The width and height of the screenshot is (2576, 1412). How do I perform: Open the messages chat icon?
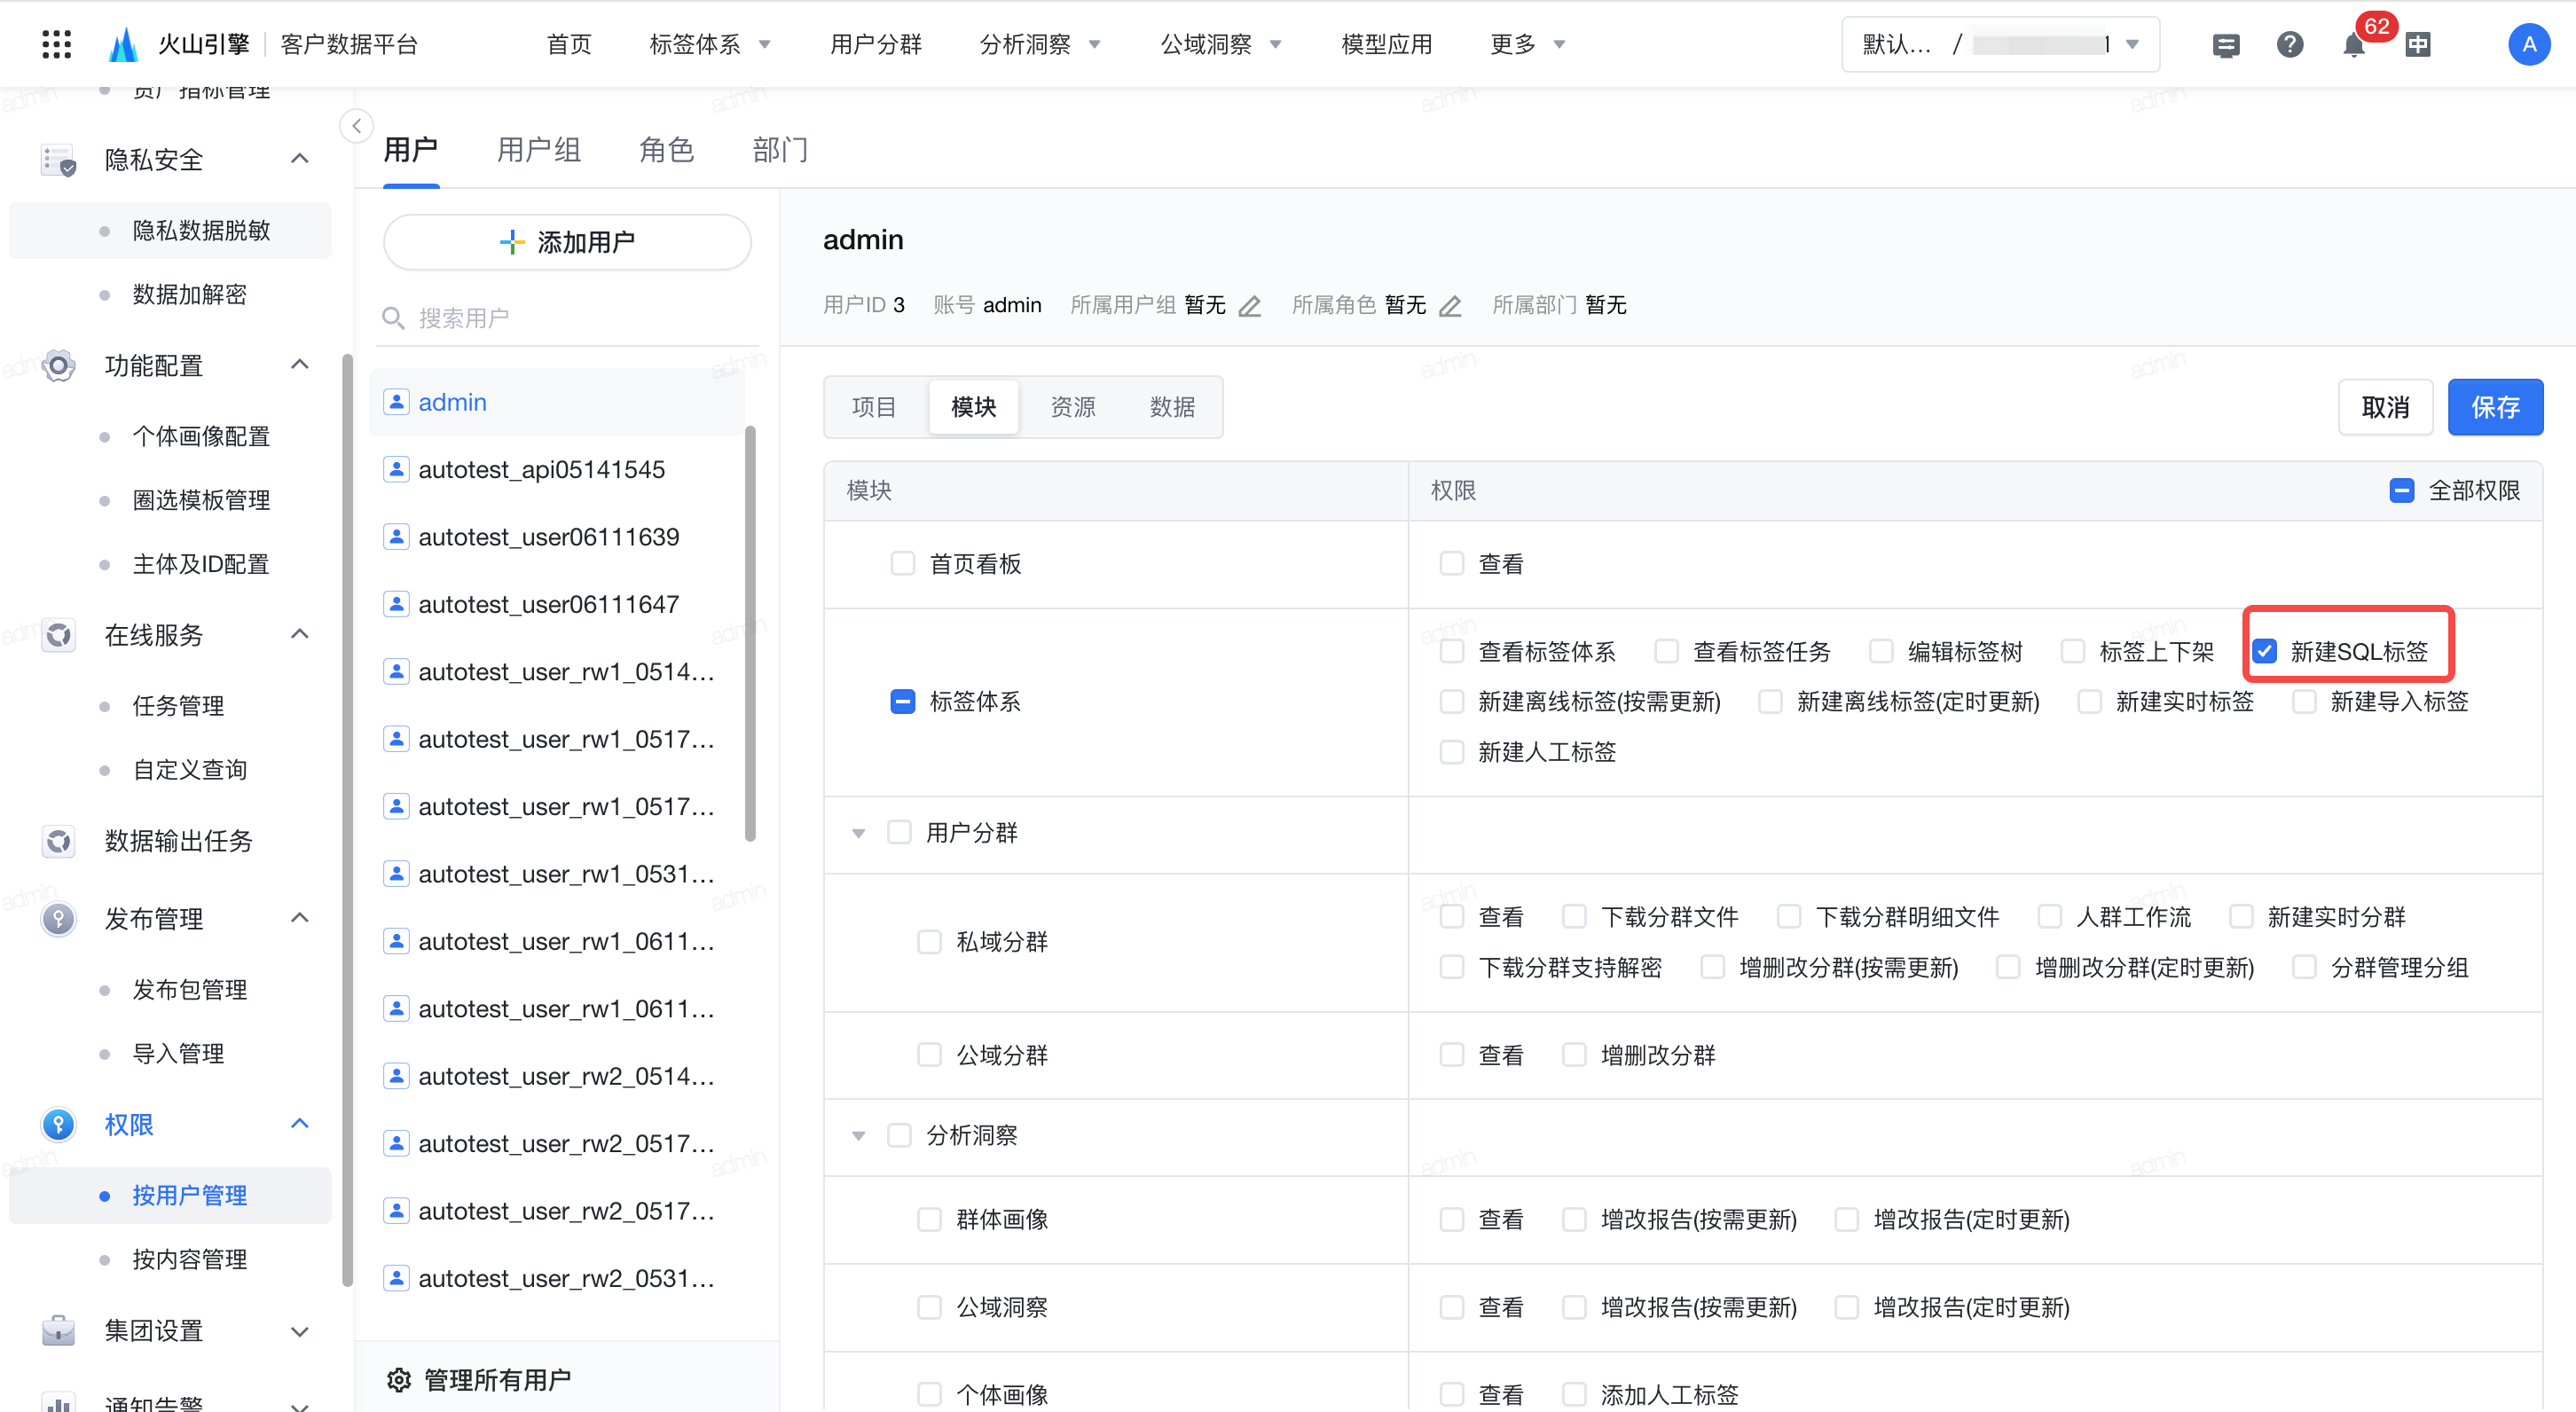pyautogui.click(x=2226, y=45)
